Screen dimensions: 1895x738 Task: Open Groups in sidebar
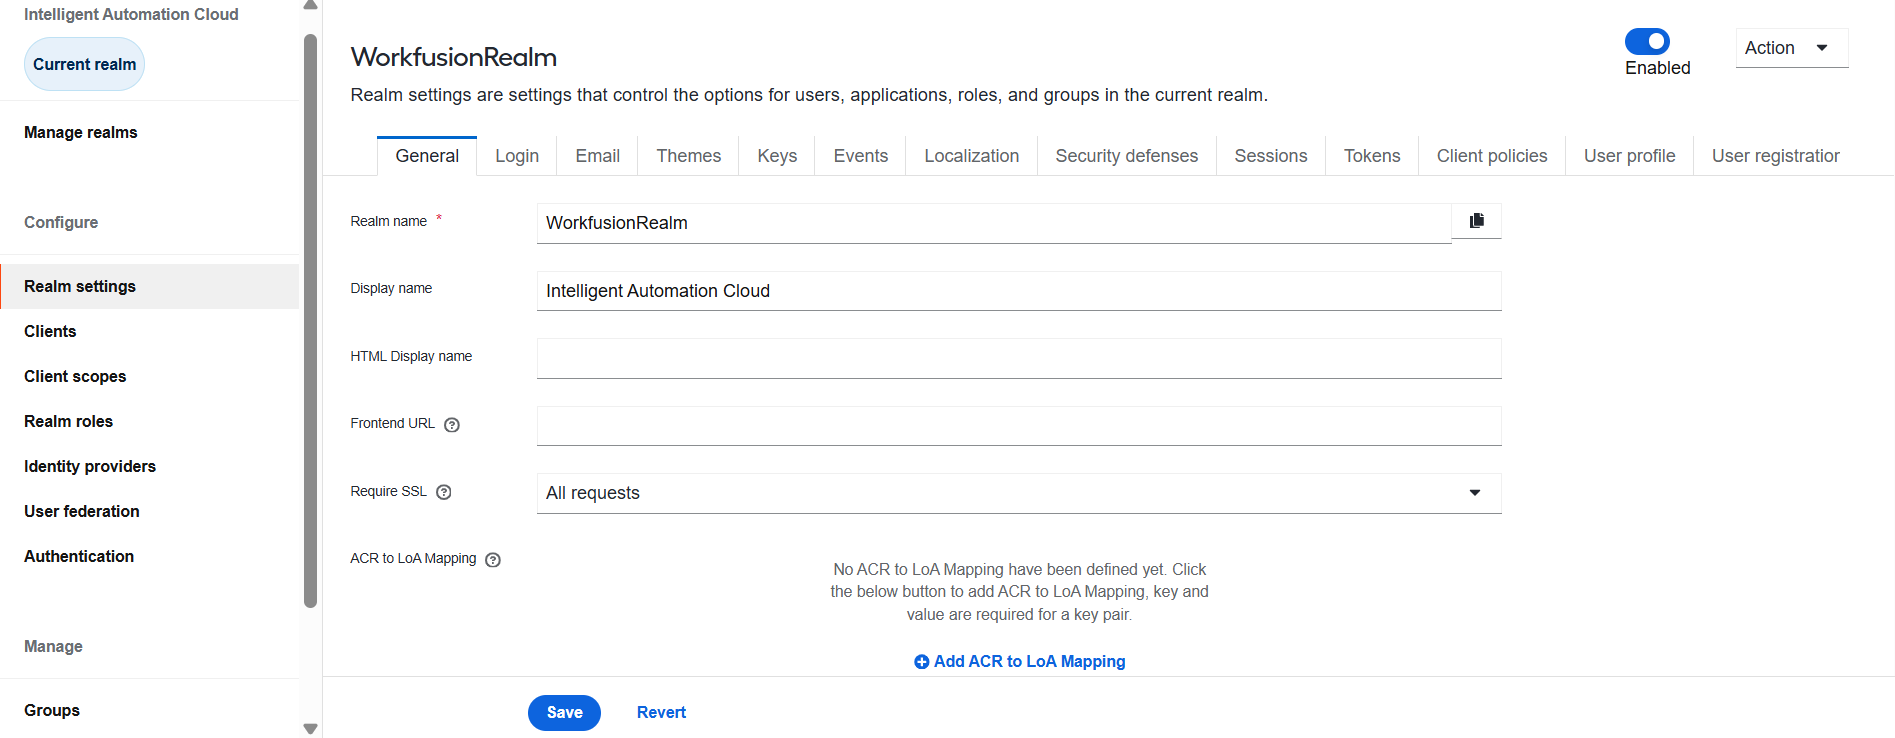(150, 711)
